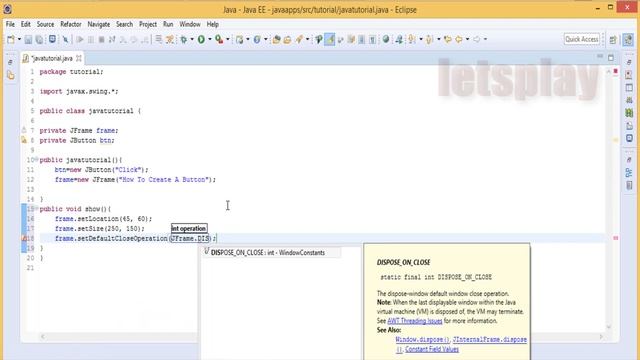The width and height of the screenshot is (640, 360).
Task: Open the JInternalFrame.dispose Javadoc link
Action: click(489, 340)
